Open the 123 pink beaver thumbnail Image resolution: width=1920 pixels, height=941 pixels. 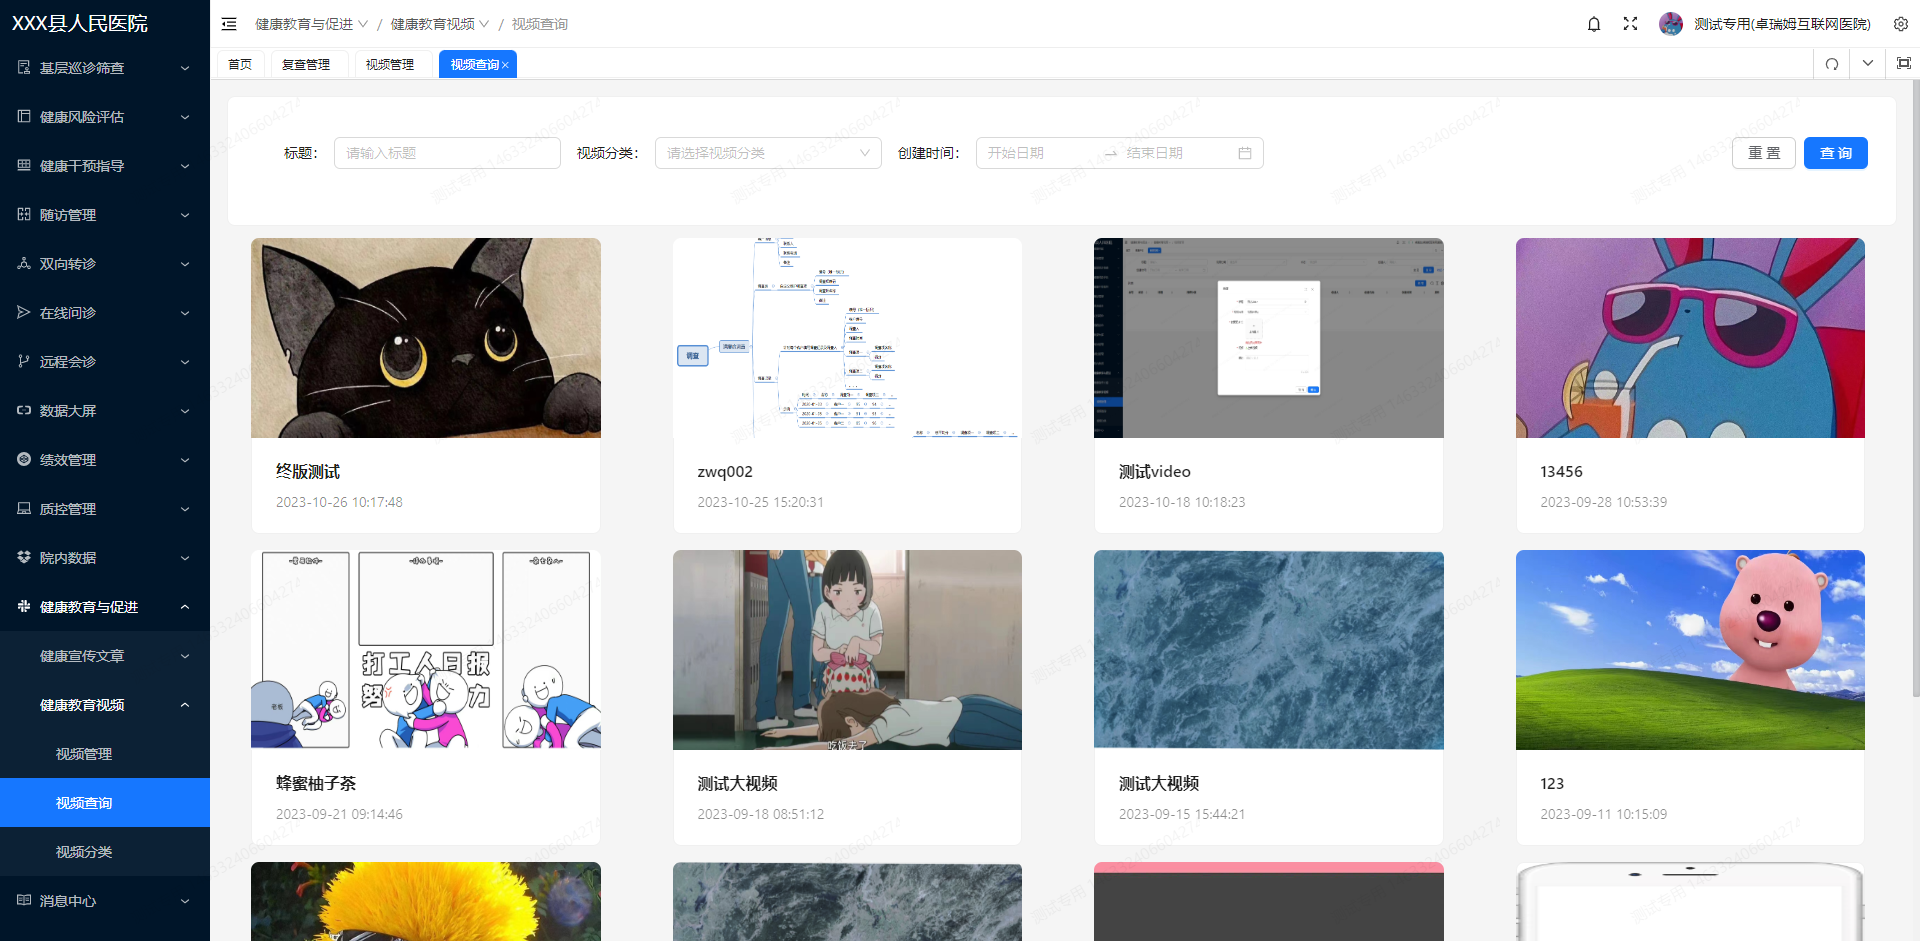(1690, 650)
